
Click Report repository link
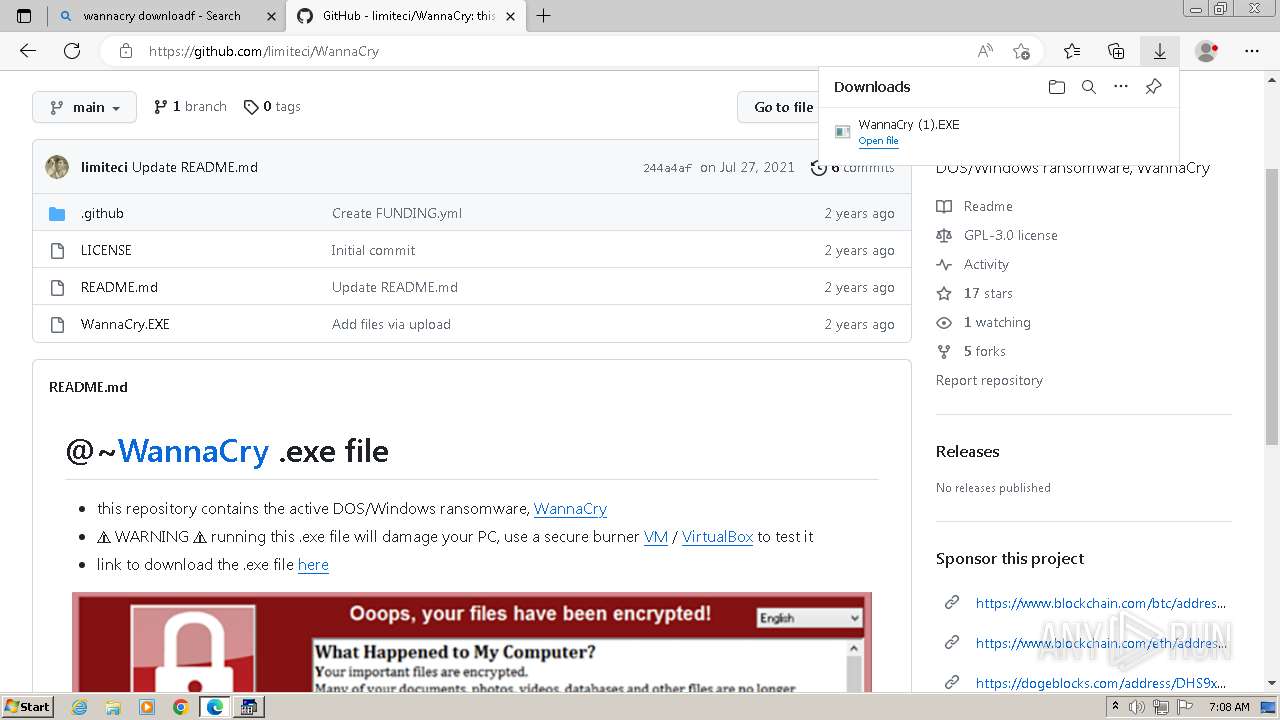[x=989, y=380]
